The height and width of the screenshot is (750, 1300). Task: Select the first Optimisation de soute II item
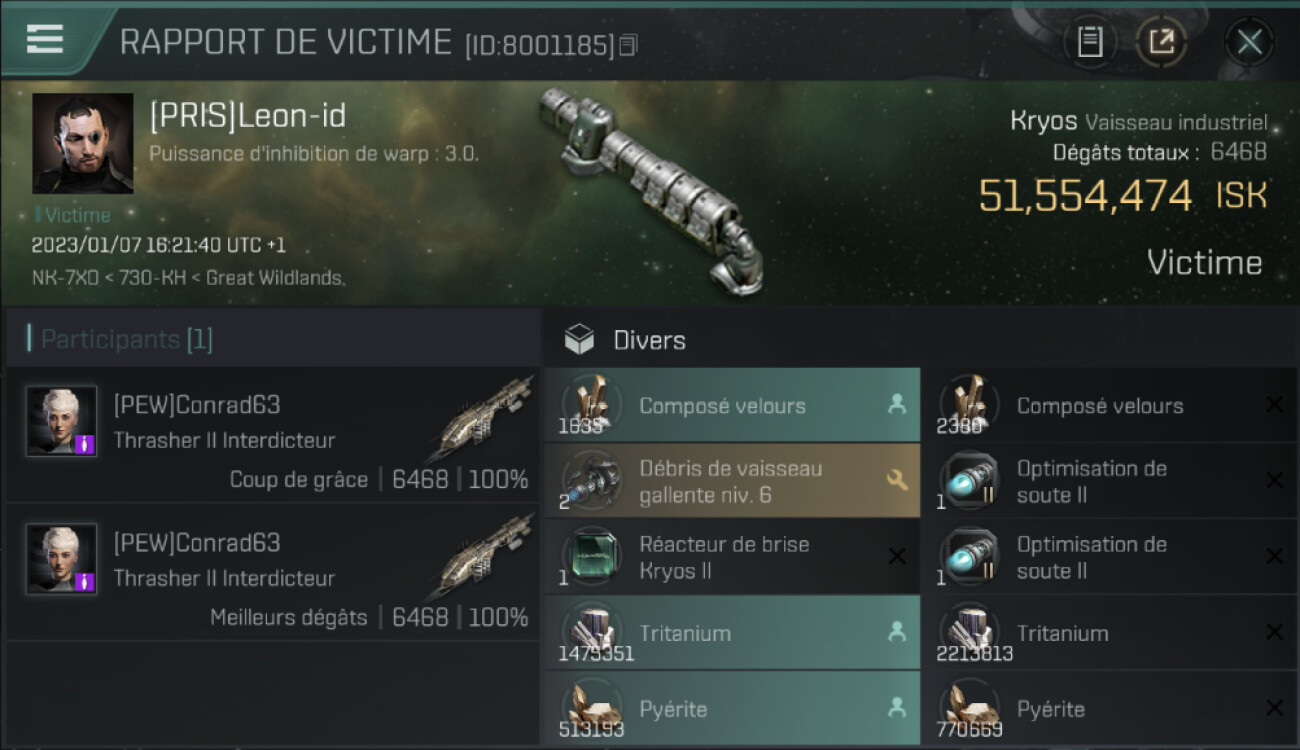(1110, 481)
